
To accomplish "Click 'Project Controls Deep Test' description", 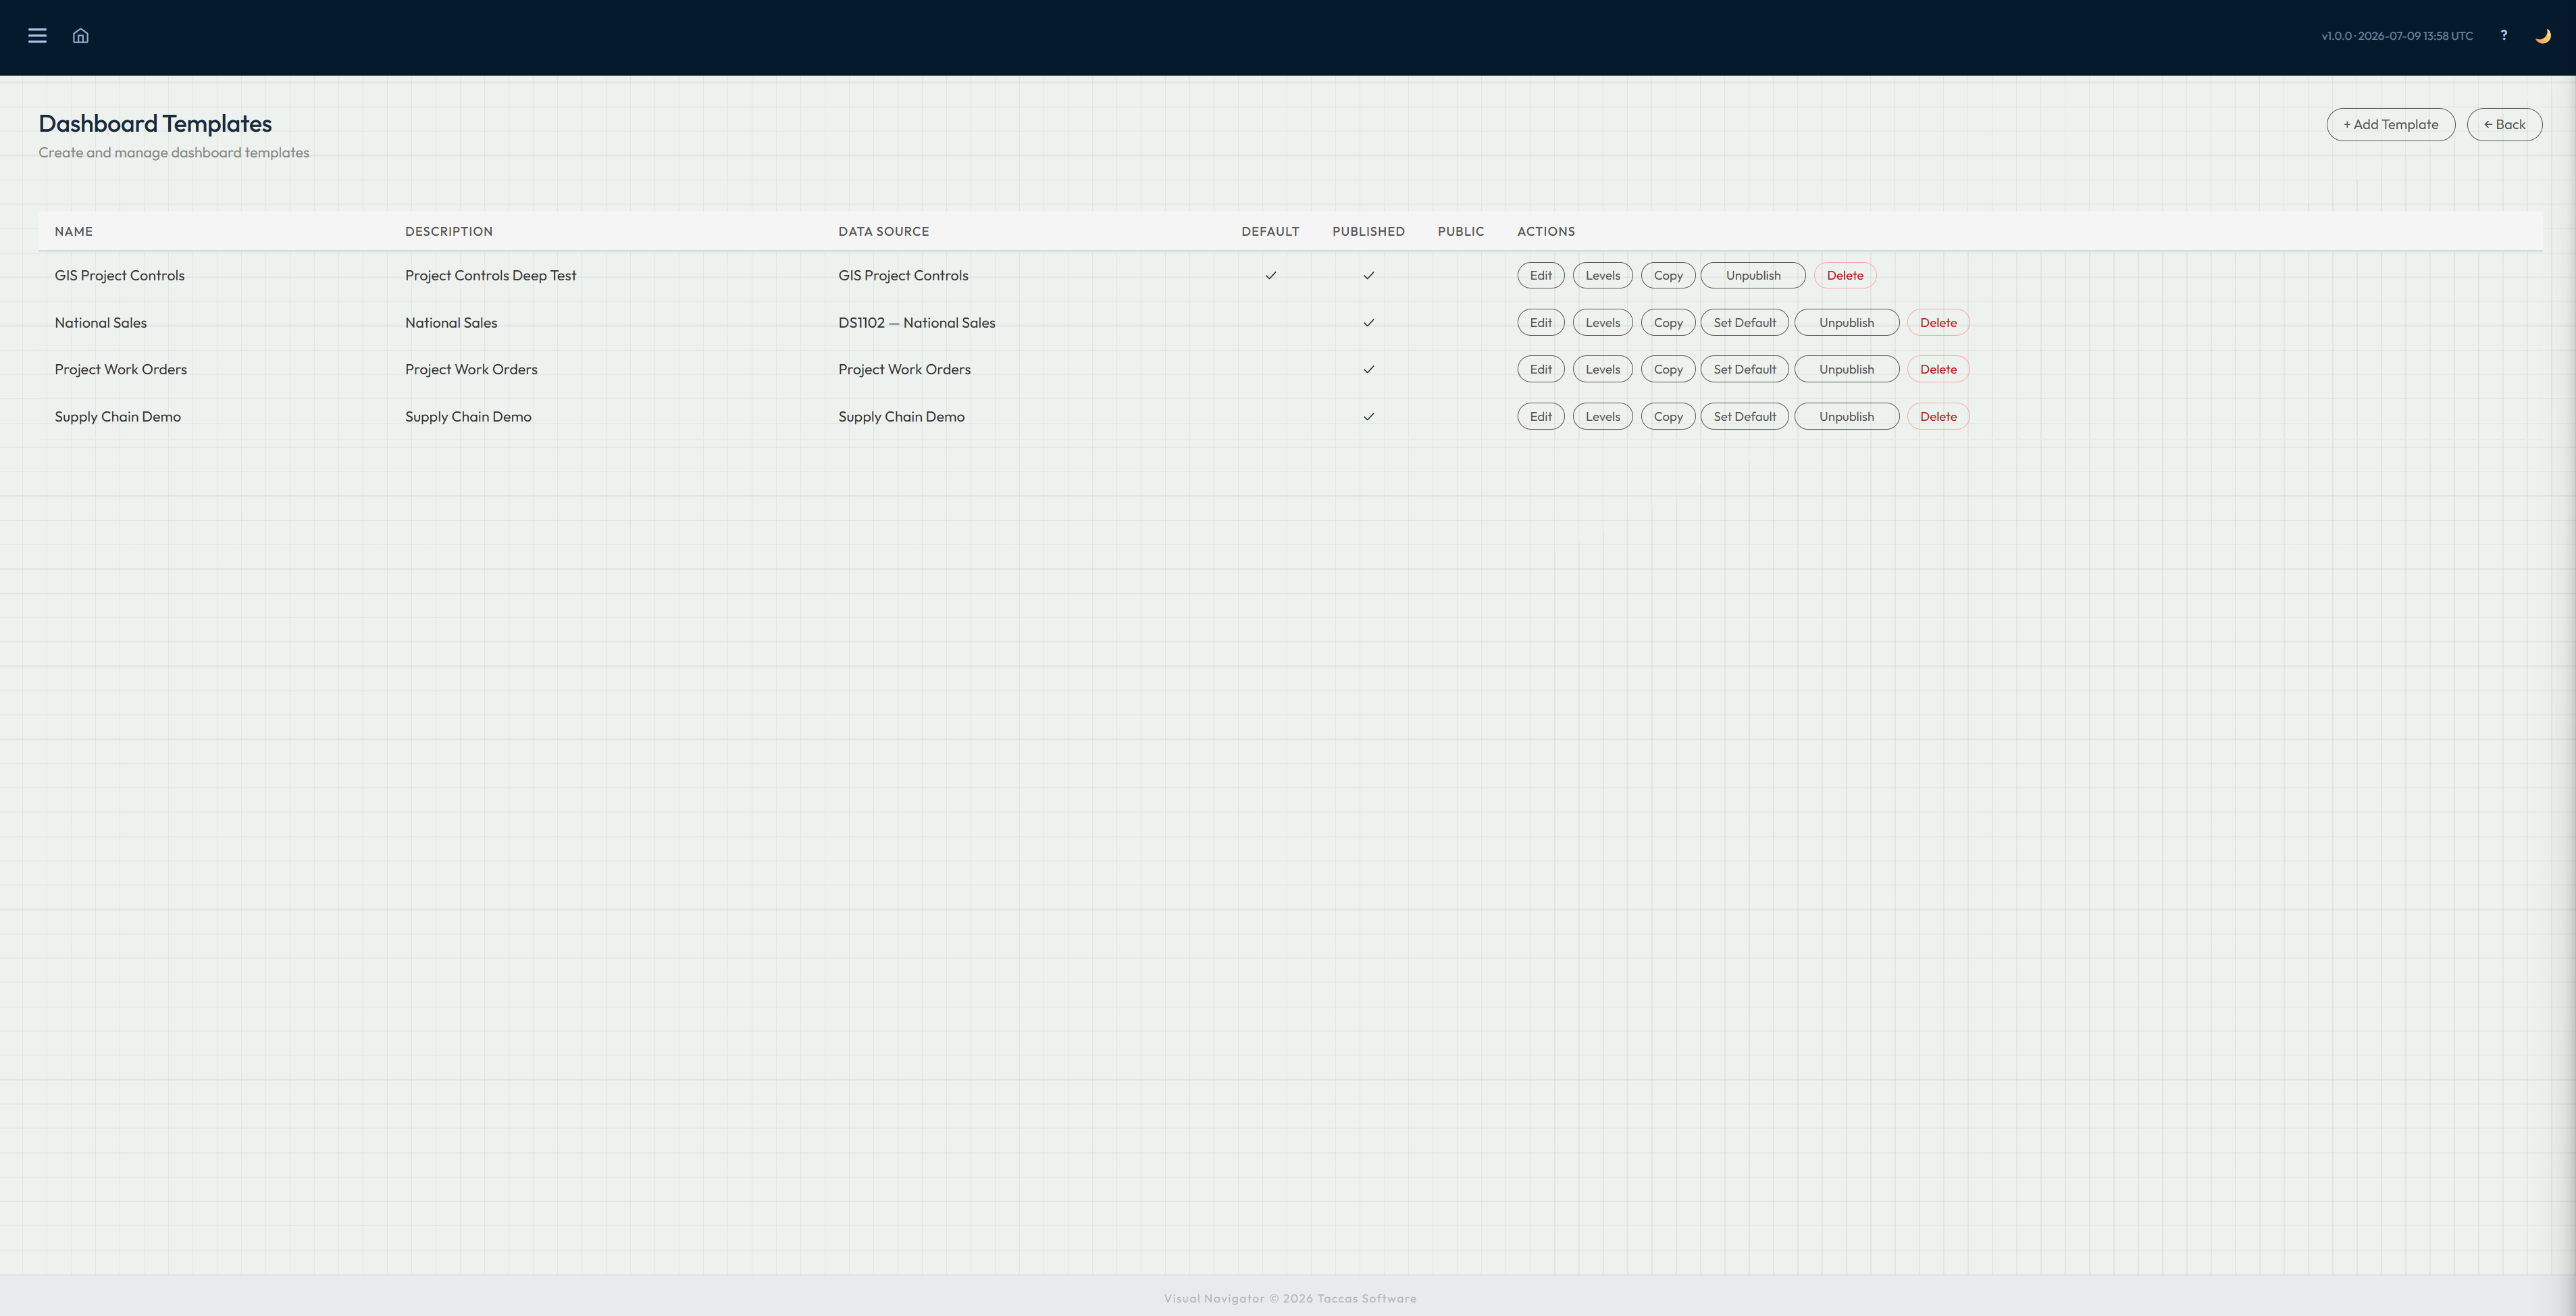I will pyautogui.click(x=490, y=276).
